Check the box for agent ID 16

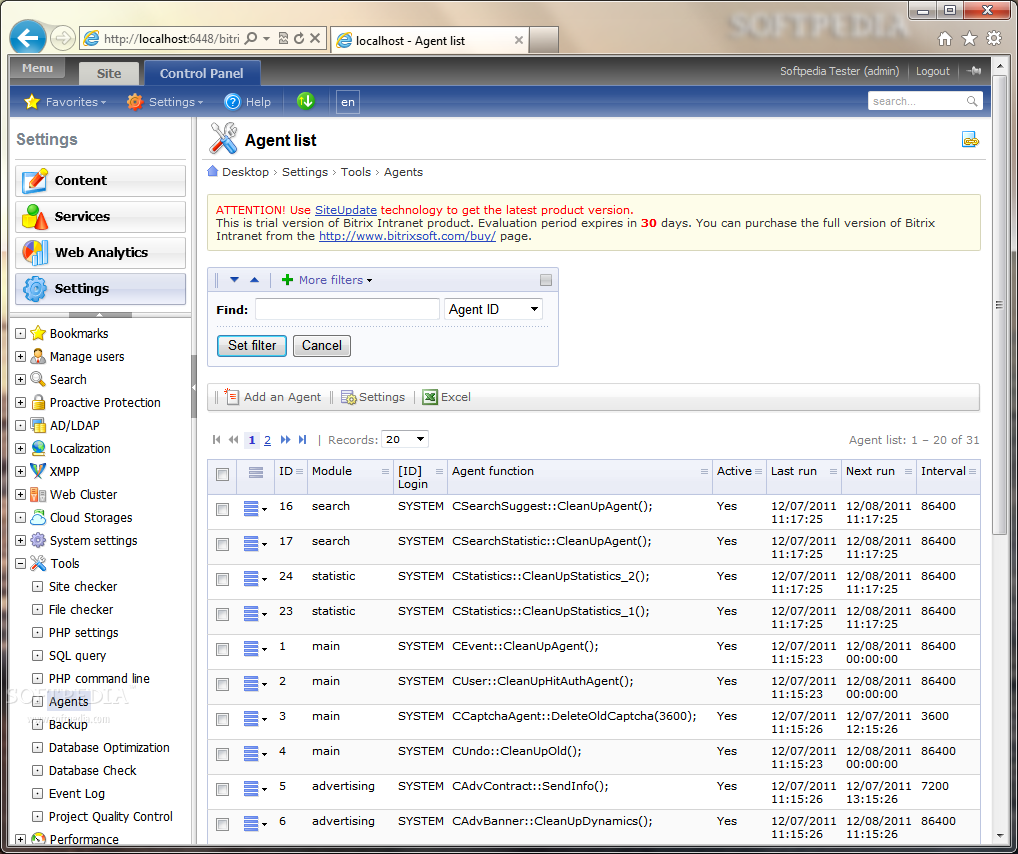222,509
